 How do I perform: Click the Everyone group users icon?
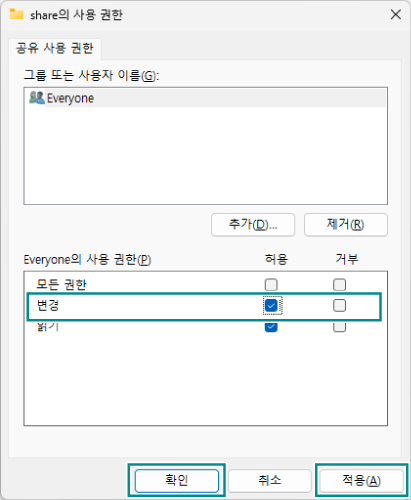coord(37,98)
